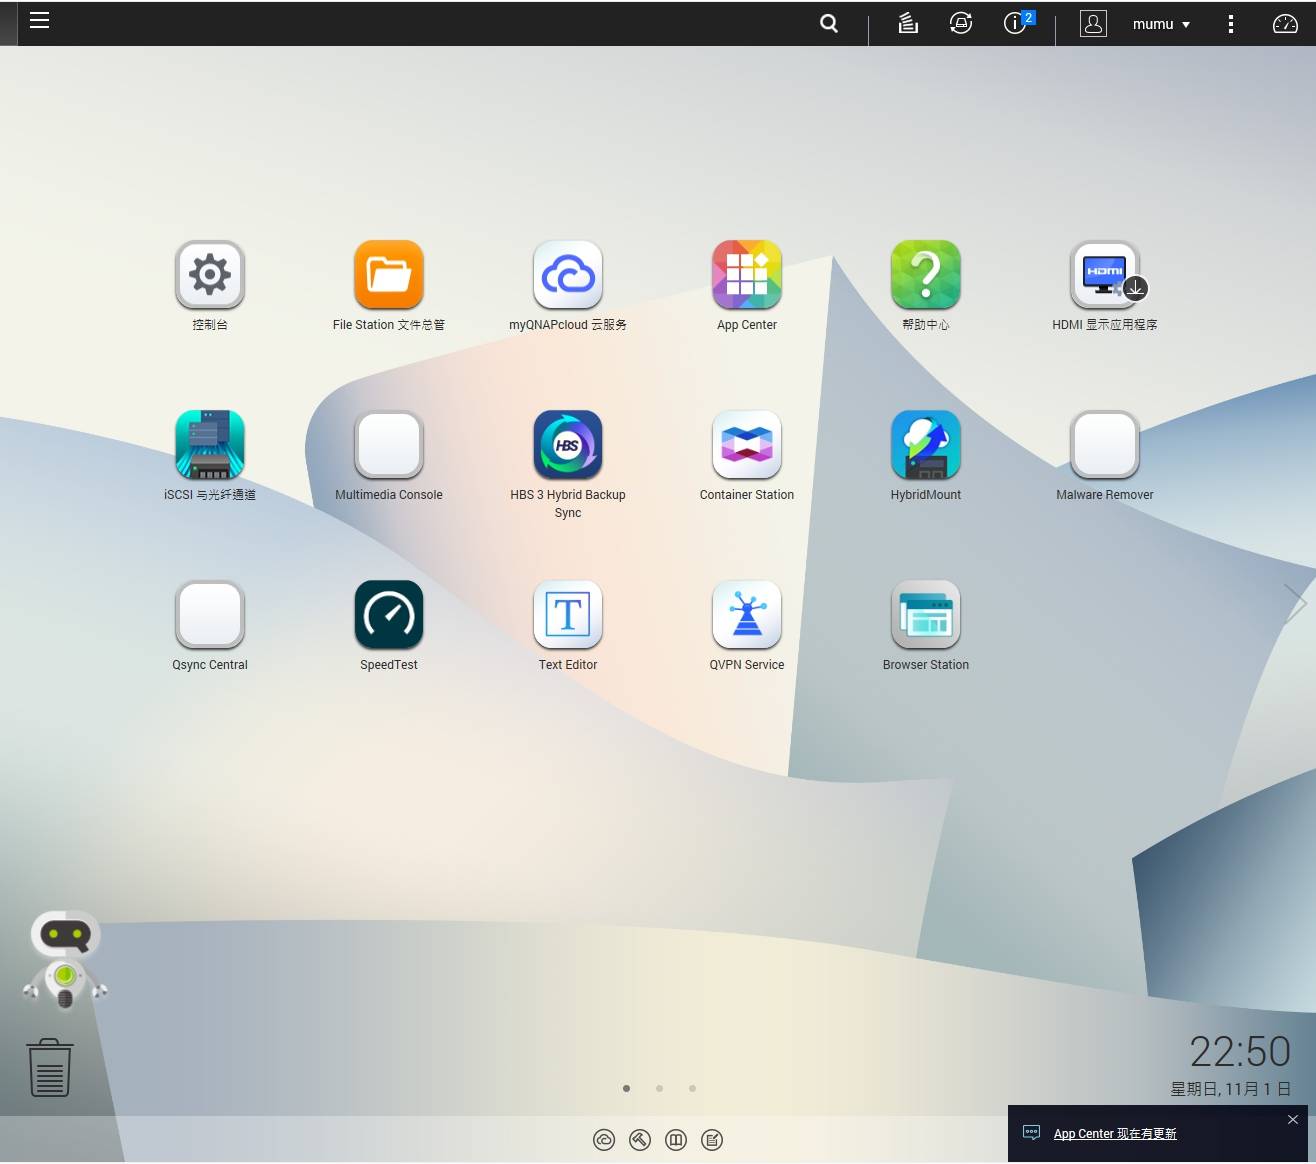Viewport: 1316px width, 1164px height.
Task: Open the dashboard gauge in top bar
Action: click(1285, 23)
